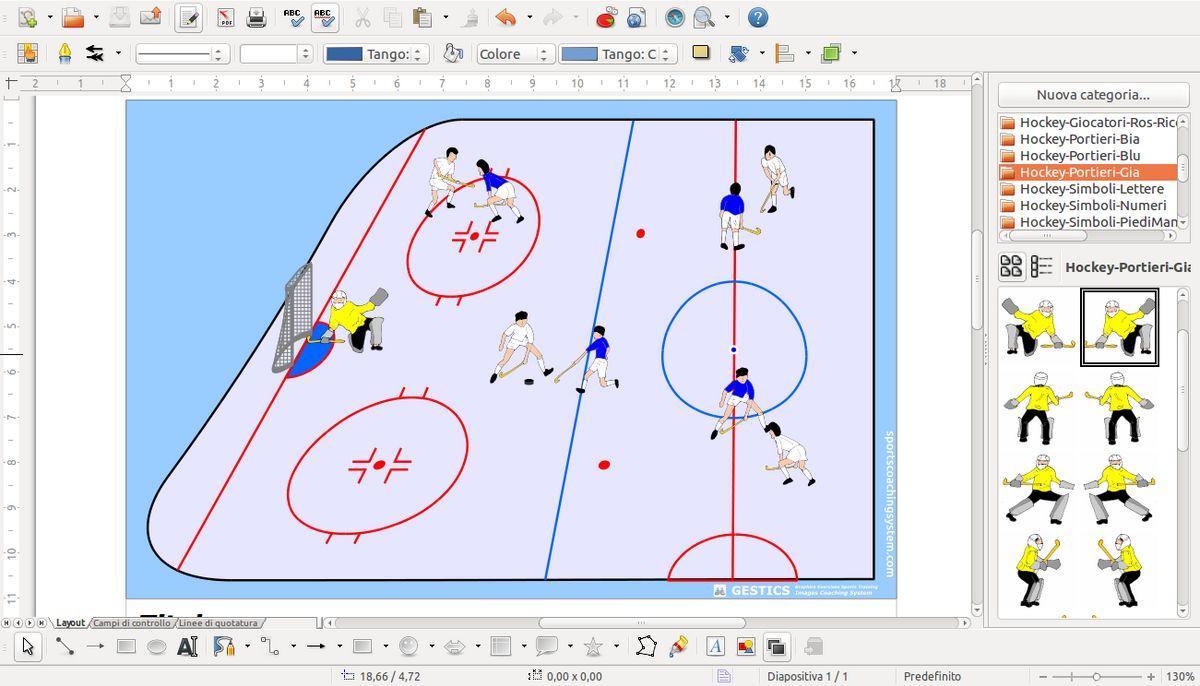This screenshot has width=1200, height=686.
Task: Toggle the shadow button
Action: click(701, 53)
